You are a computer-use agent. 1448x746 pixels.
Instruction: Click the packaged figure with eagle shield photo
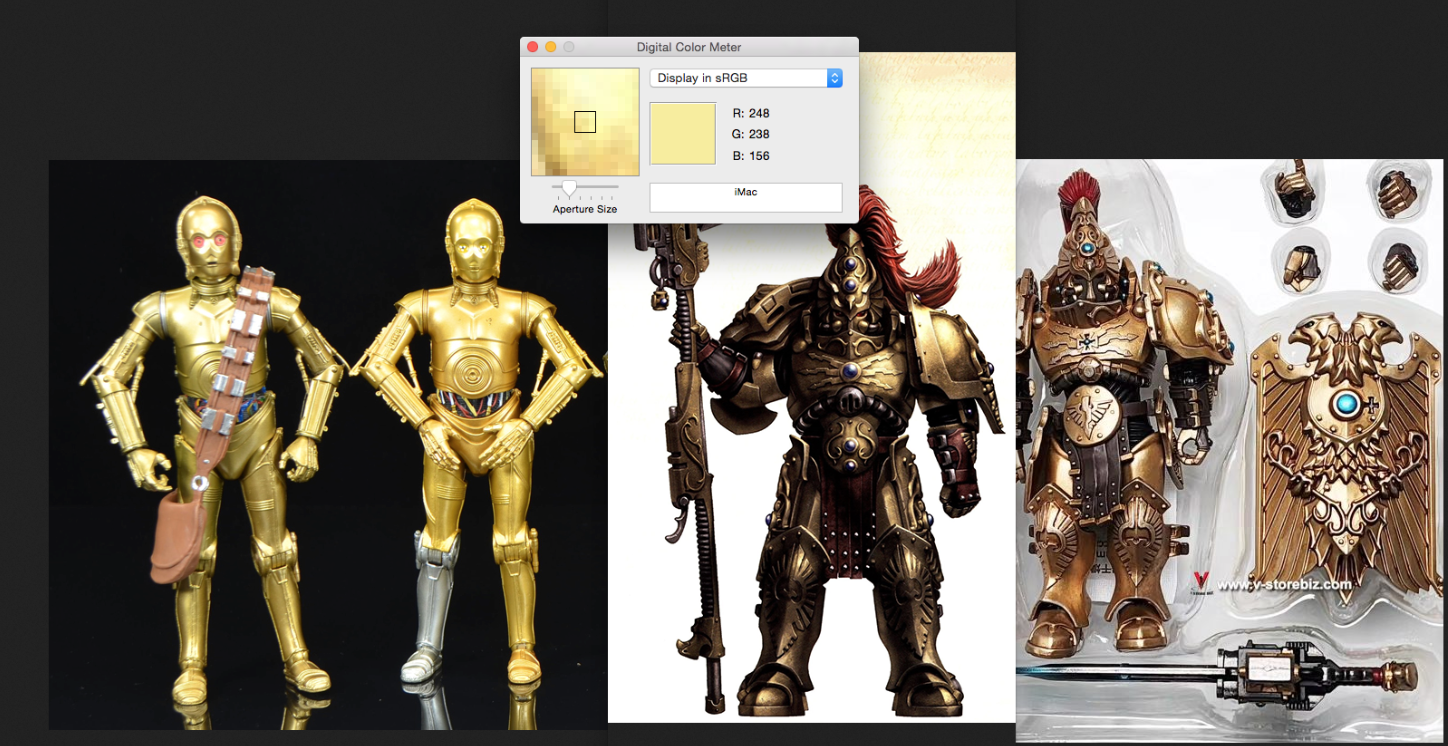click(x=1230, y=450)
